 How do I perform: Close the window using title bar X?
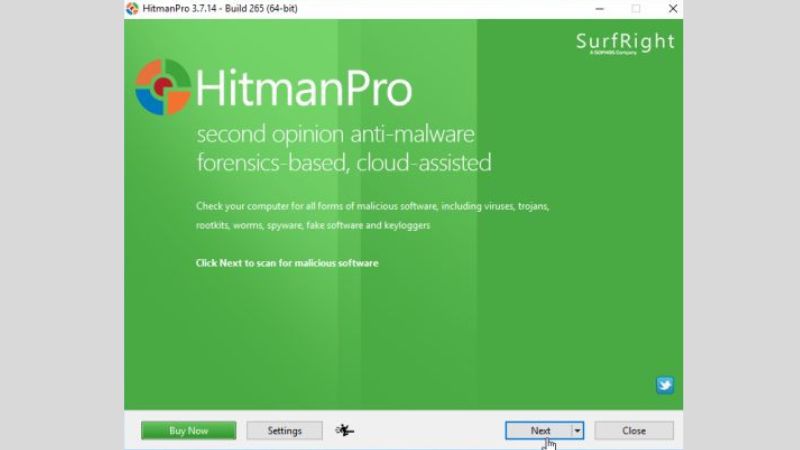[x=673, y=9]
